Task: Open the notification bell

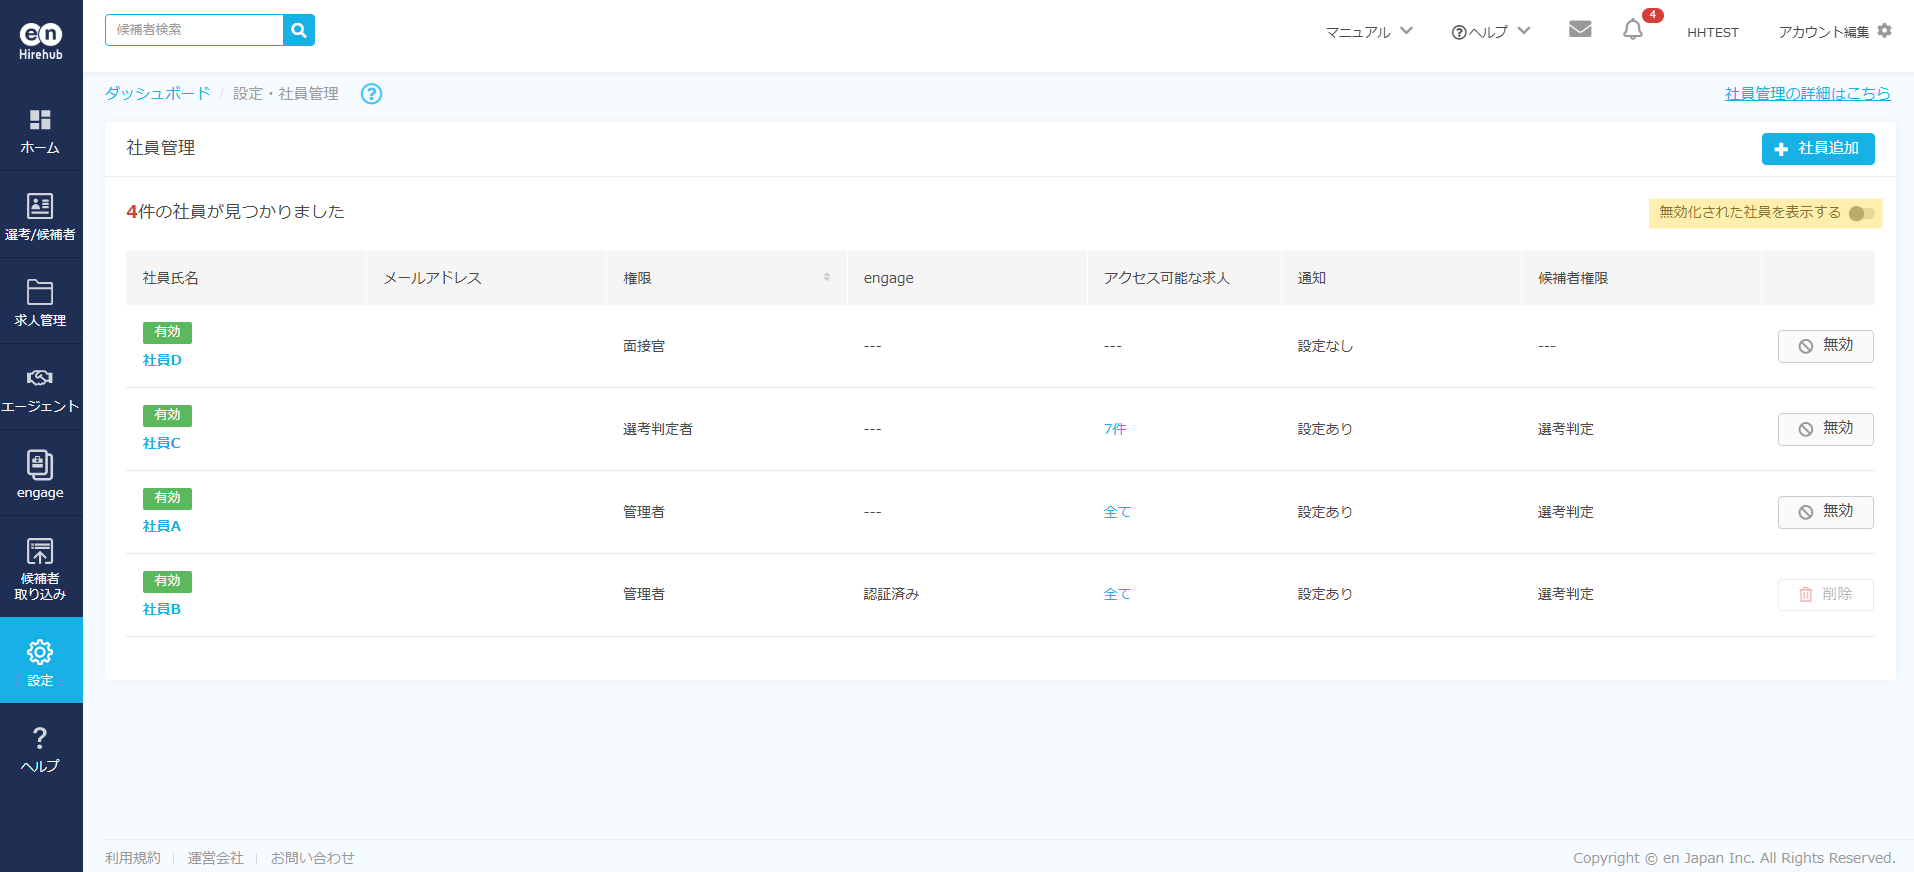Action: pos(1632,30)
